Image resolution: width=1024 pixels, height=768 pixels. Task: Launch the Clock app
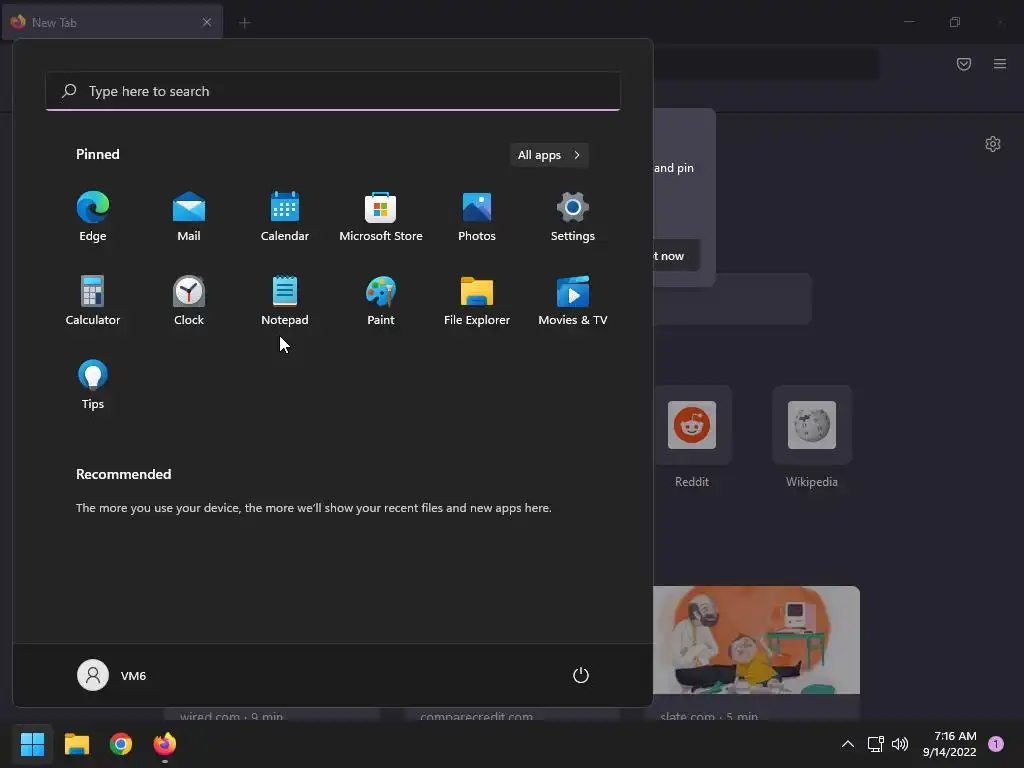[x=189, y=301]
